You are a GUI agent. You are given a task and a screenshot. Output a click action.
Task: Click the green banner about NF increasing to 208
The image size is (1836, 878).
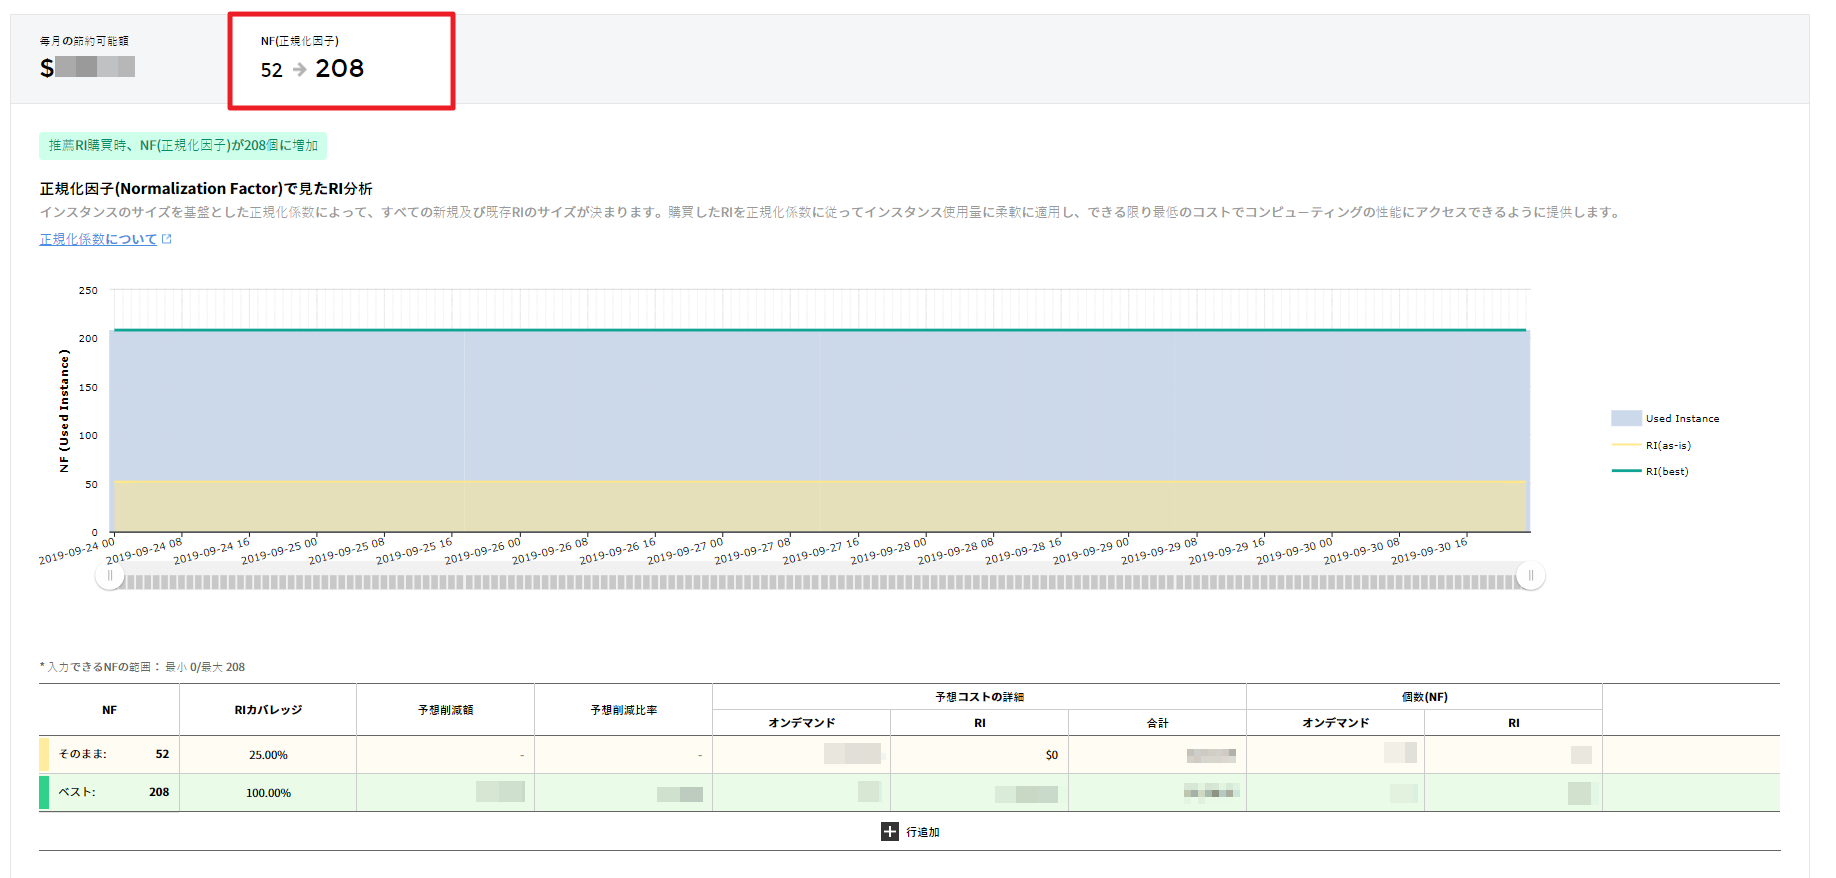[x=183, y=146]
